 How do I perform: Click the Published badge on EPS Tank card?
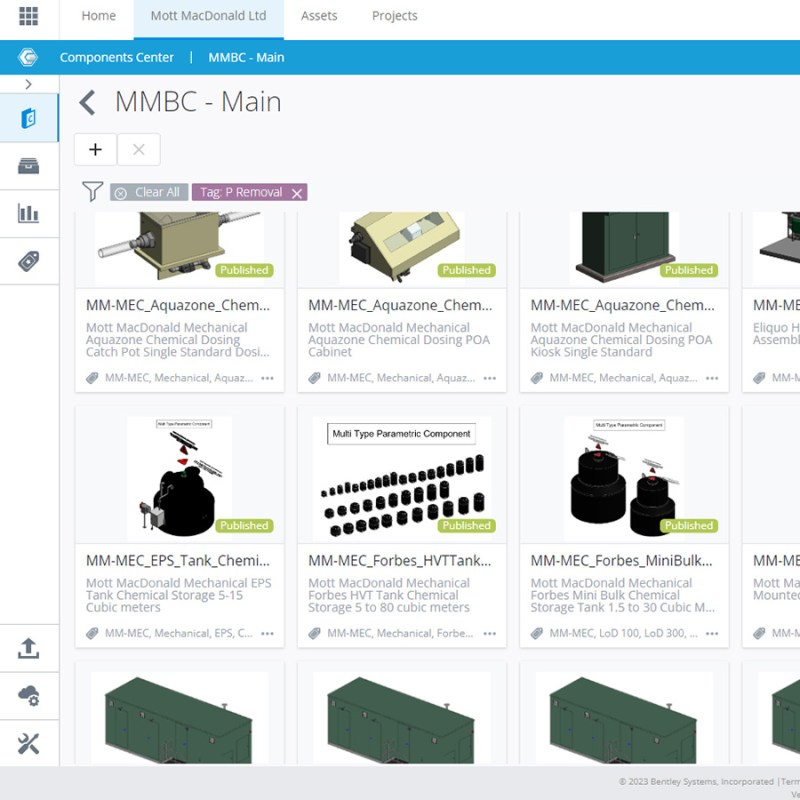244,526
